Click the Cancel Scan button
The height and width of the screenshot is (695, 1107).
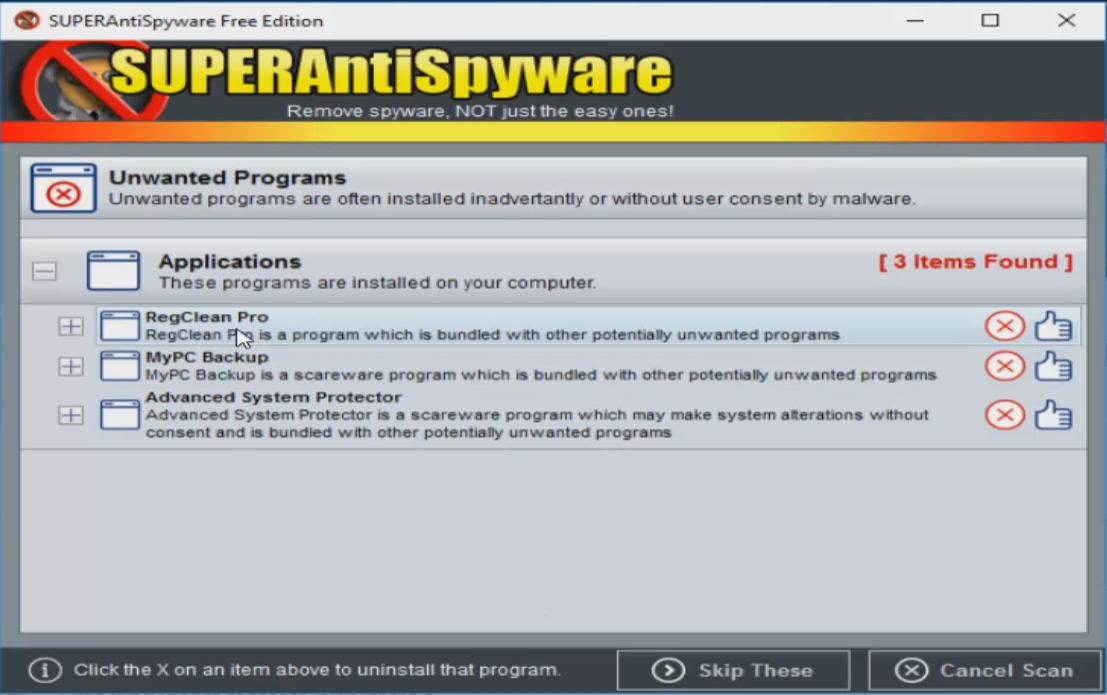coord(985,670)
